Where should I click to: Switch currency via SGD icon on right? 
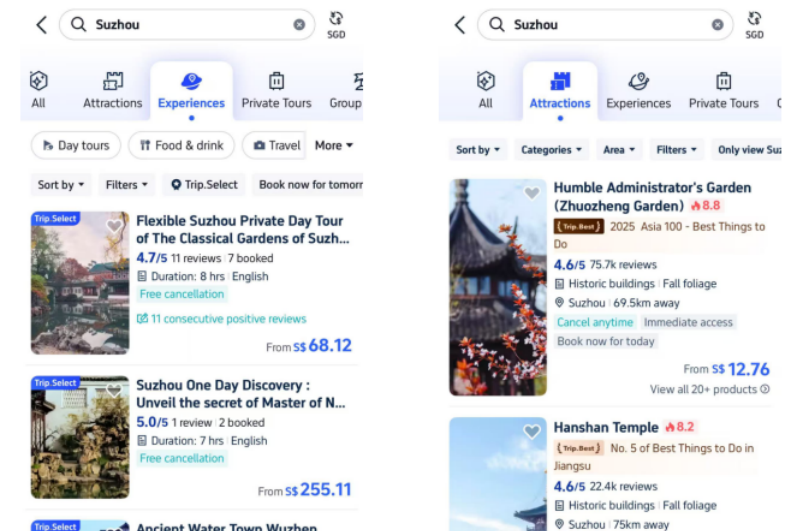pyautogui.click(x=754, y=25)
